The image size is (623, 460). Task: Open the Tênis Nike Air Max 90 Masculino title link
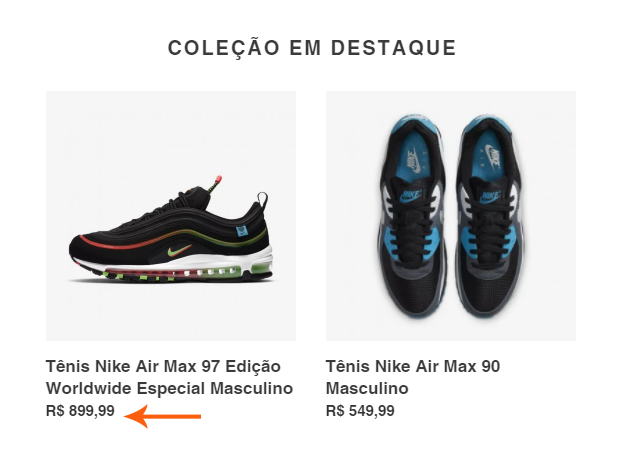click(413, 377)
